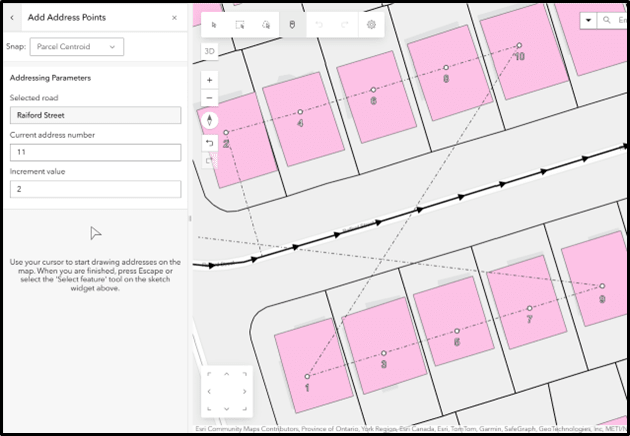
Task: Pan map toward upper-right corner arrow
Action: [x=244, y=374]
